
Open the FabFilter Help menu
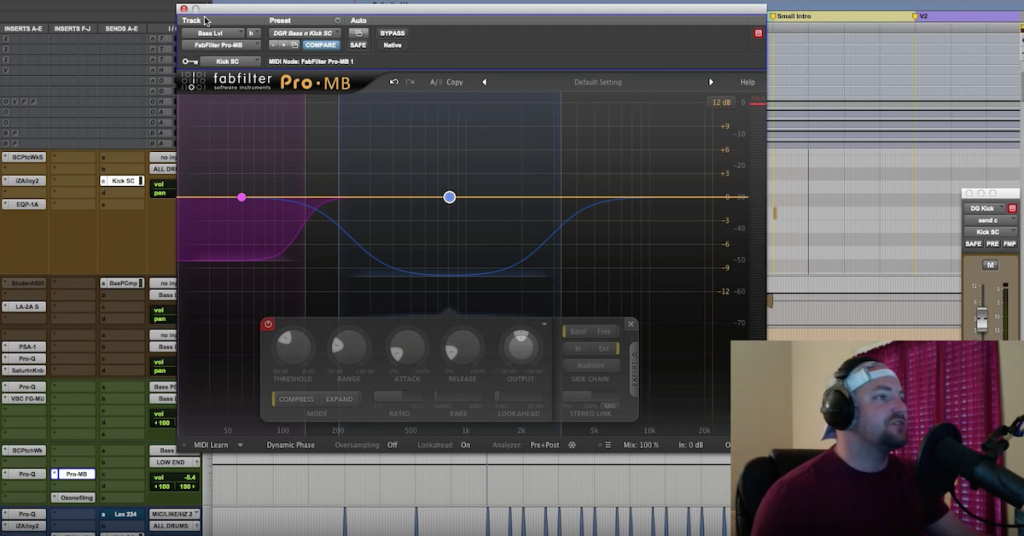tap(747, 82)
